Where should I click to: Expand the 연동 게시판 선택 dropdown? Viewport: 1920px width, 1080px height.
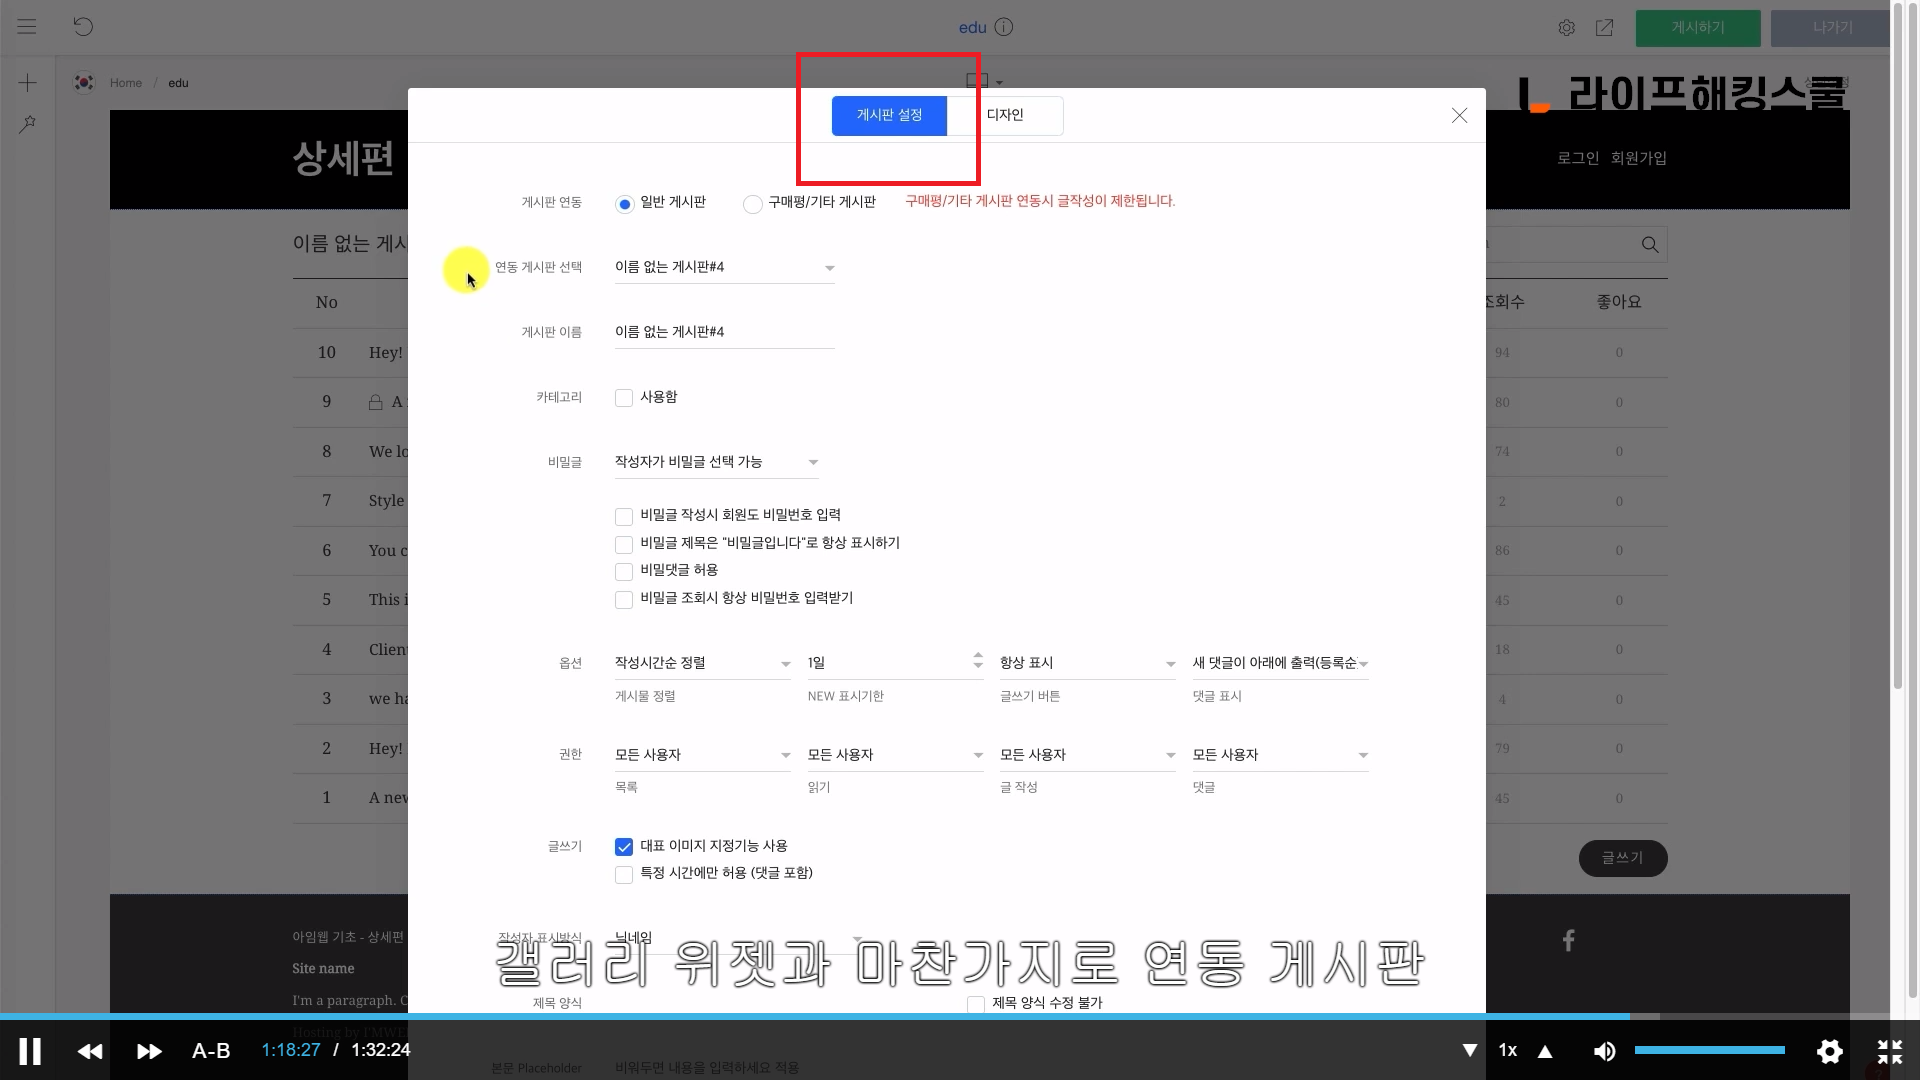click(724, 267)
